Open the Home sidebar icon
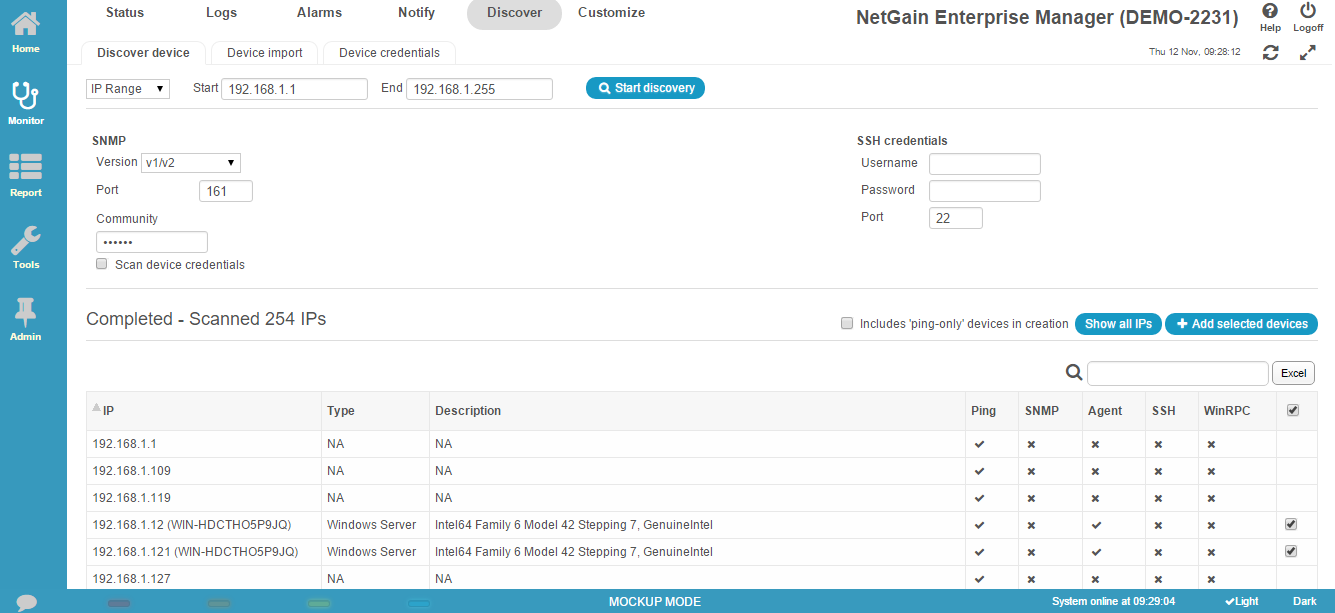Screen dimensions: 1335x613 (x=26, y=24)
